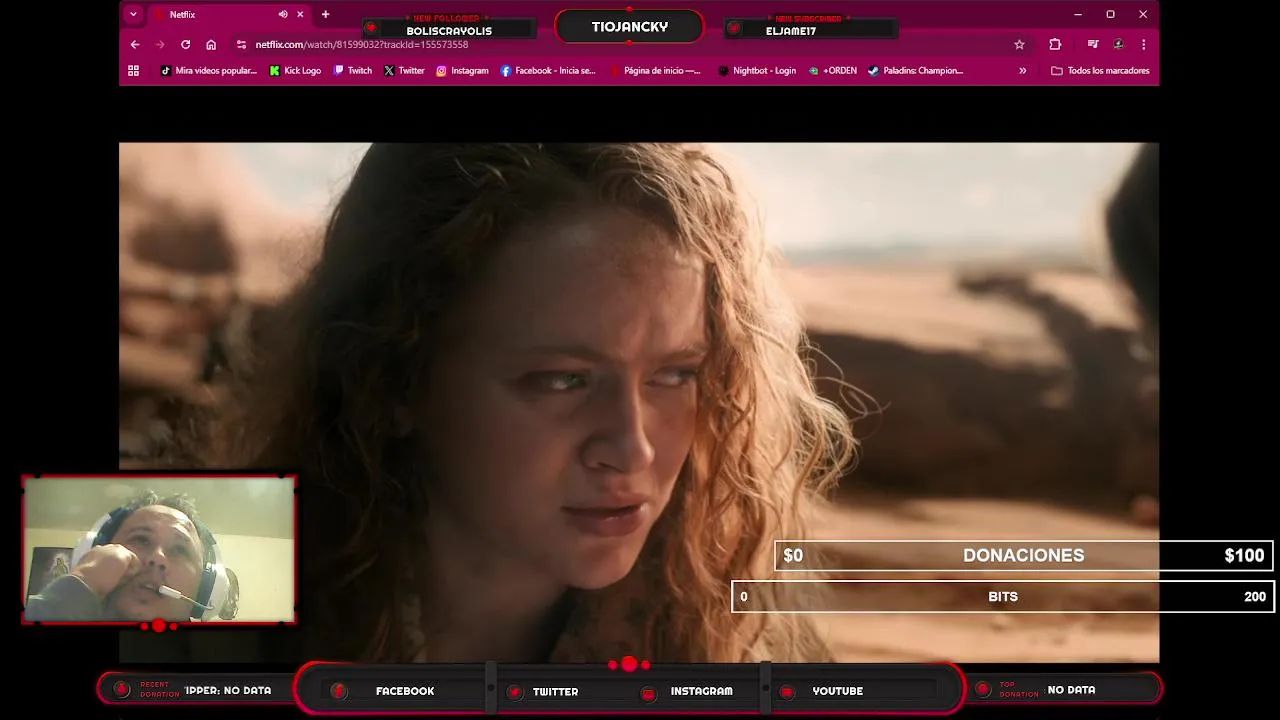The width and height of the screenshot is (1280, 720).
Task: Open Chrome three-dot menu
Action: [x=1143, y=44]
